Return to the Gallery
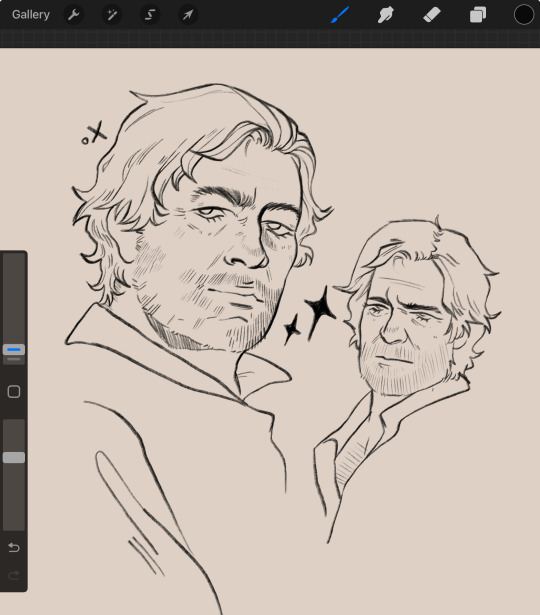Screen dimensions: 540x615 coord(31,15)
